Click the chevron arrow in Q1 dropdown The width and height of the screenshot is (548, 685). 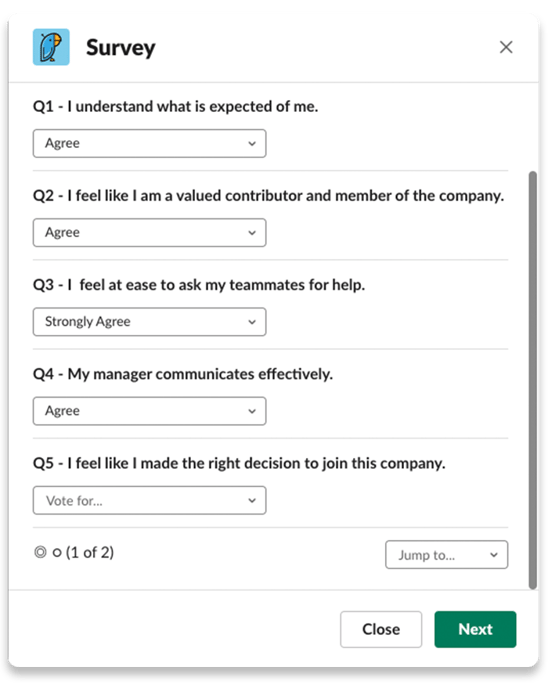click(x=252, y=143)
